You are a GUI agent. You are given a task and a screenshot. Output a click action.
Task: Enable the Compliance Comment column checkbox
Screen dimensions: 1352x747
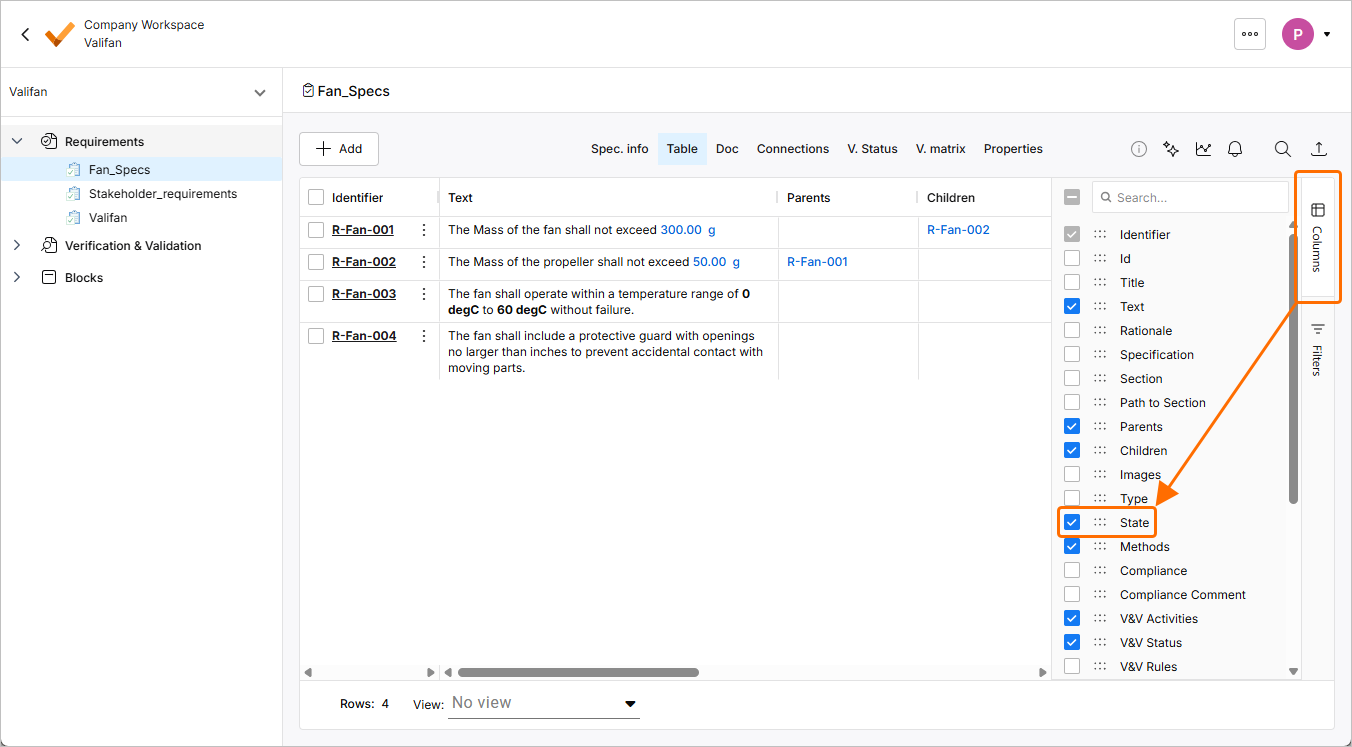pyautogui.click(x=1072, y=595)
